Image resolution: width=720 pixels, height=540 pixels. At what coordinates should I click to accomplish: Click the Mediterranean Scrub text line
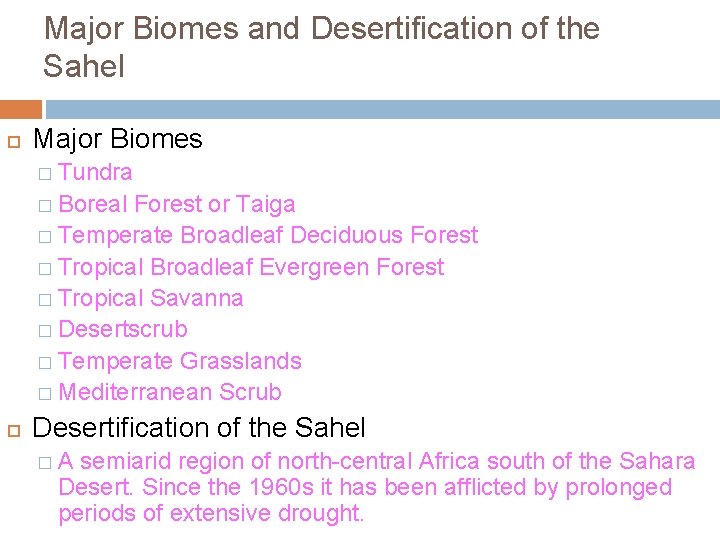coord(170,392)
